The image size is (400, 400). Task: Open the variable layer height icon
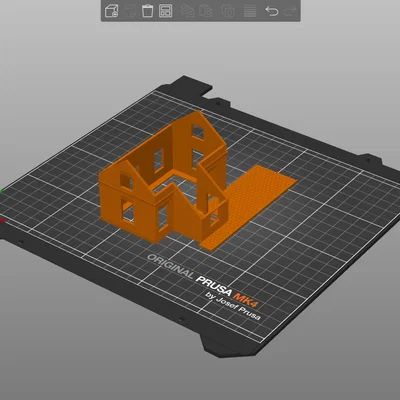click(x=250, y=11)
